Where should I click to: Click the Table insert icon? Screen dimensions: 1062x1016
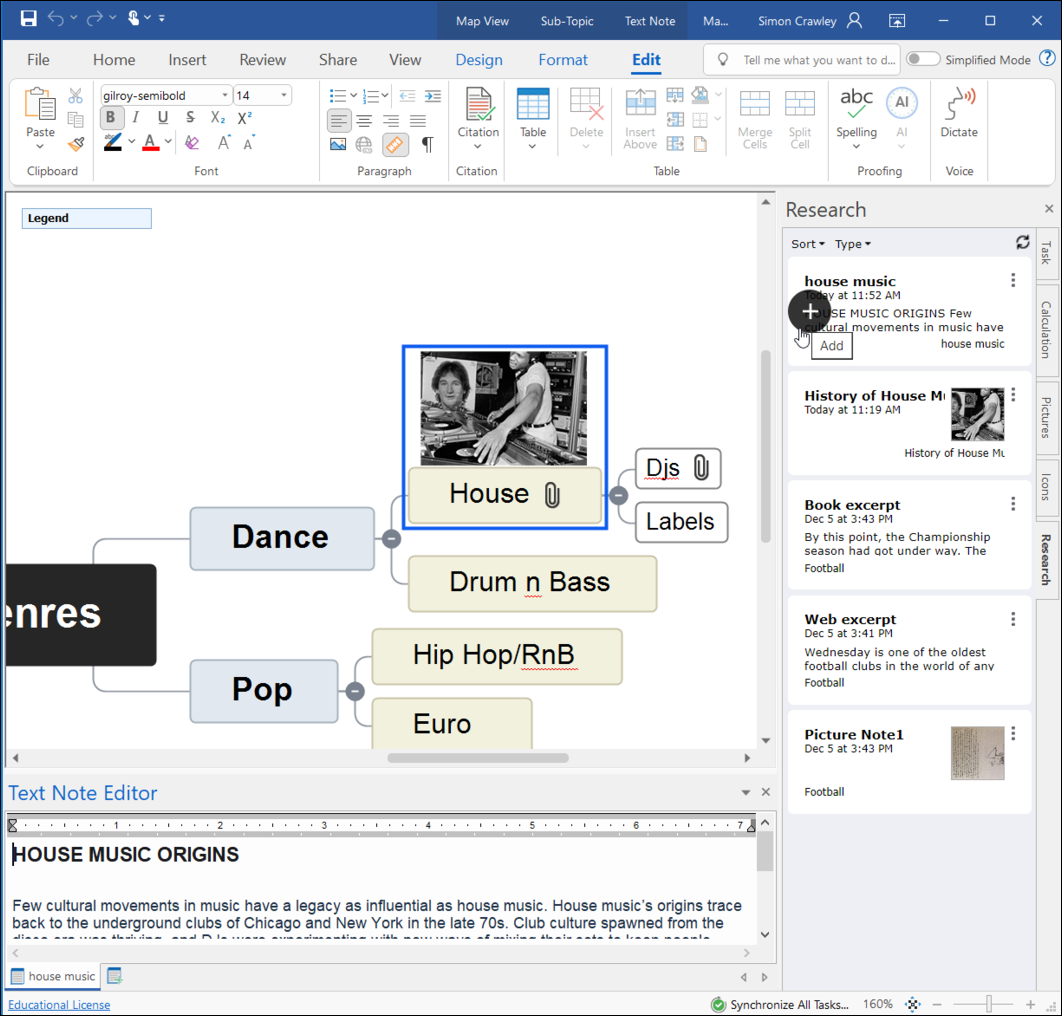point(533,106)
